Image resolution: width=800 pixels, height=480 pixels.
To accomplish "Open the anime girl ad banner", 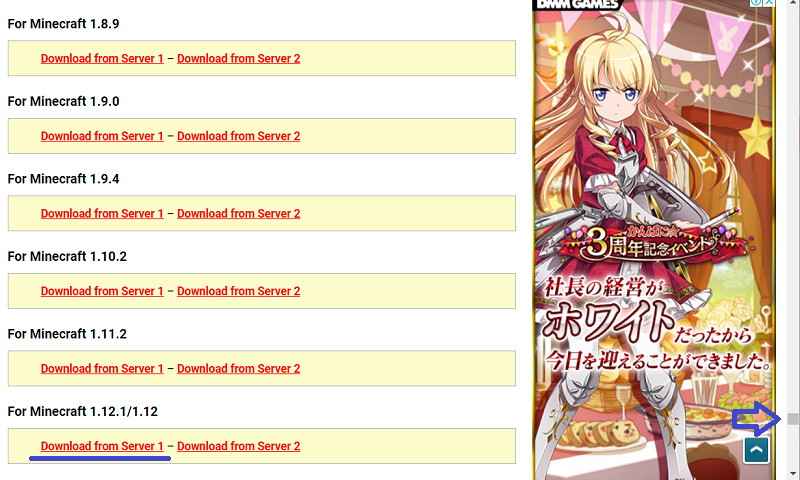I will click(654, 242).
